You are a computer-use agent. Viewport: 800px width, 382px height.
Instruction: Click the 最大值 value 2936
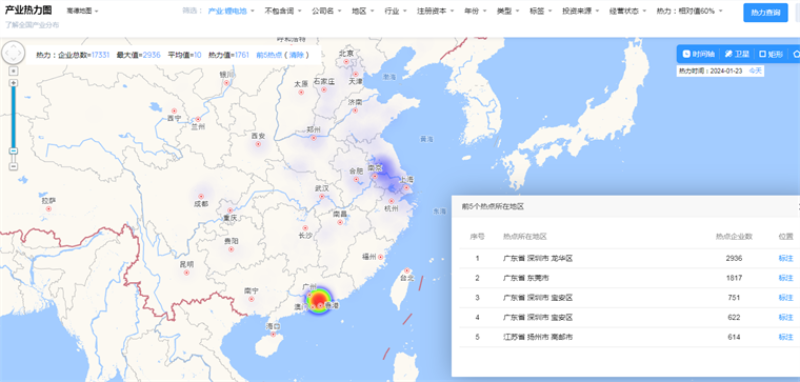[152, 55]
